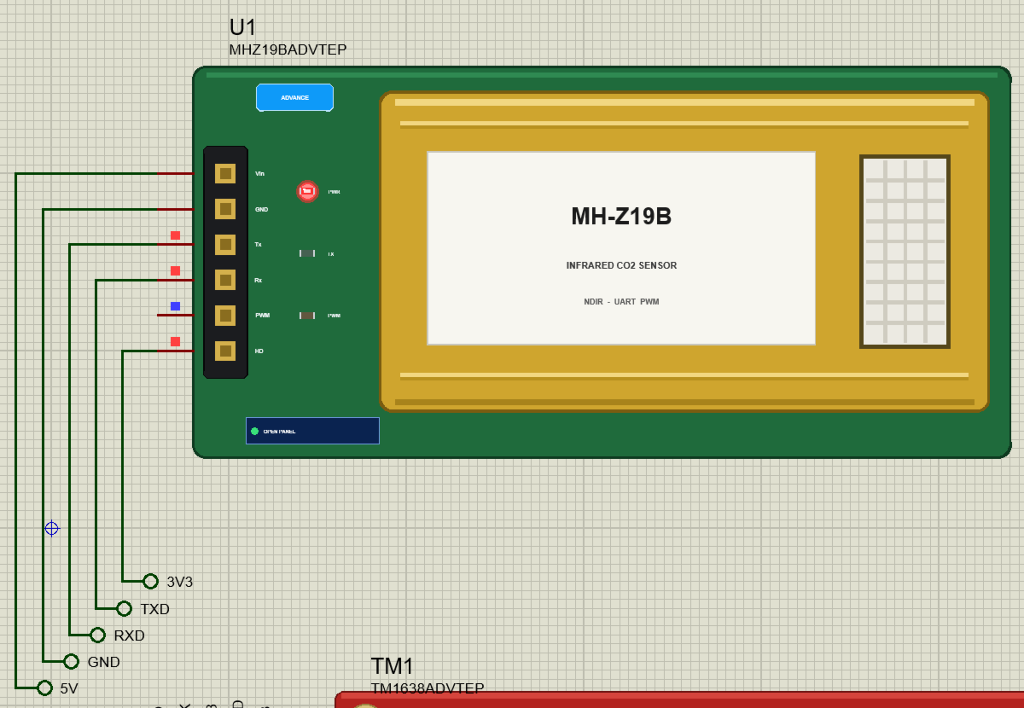Click the NDIR - UART PWM text
The height and width of the screenshot is (708, 1024).
(621, 302)
